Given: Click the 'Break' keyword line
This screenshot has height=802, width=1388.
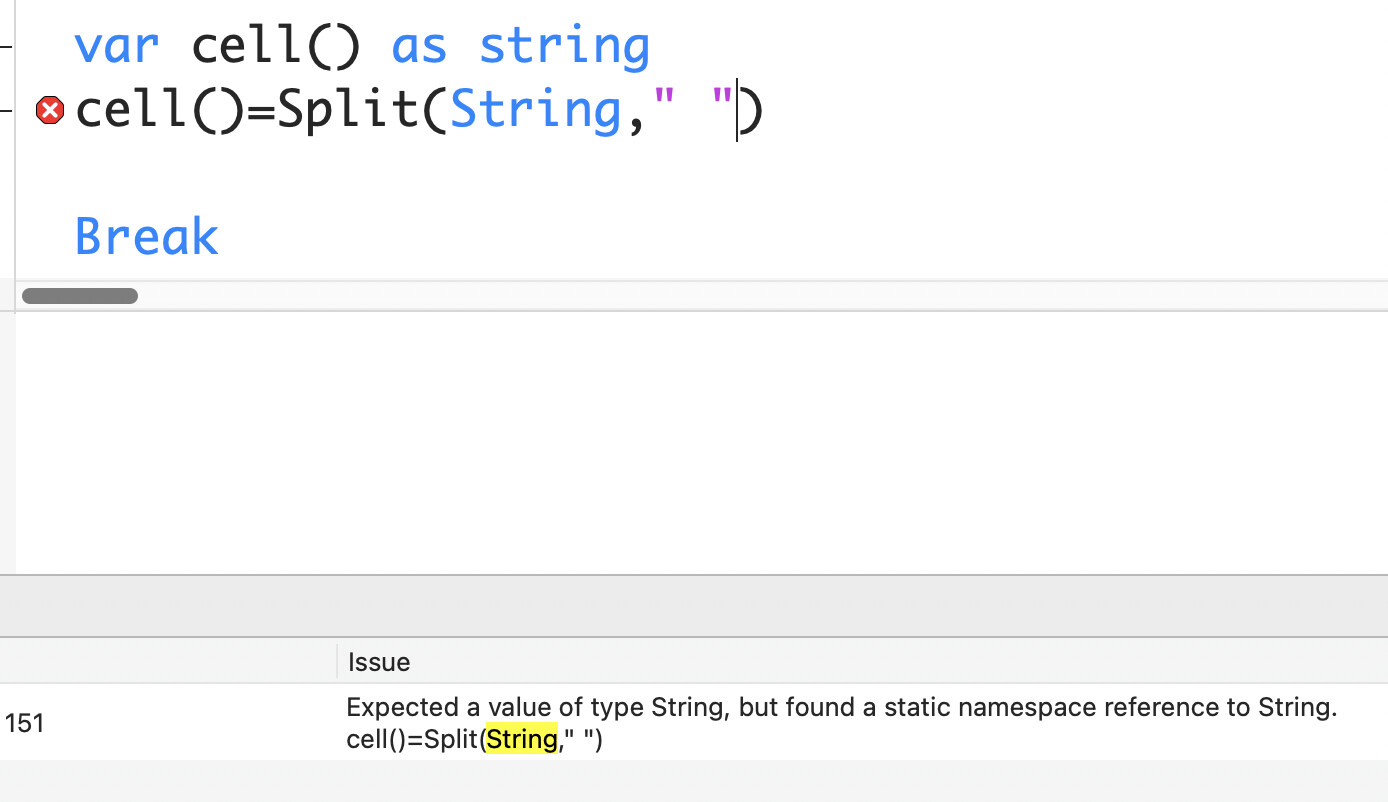Looking at the screenshot, I should pyautogui.click(x=146, y=238).
